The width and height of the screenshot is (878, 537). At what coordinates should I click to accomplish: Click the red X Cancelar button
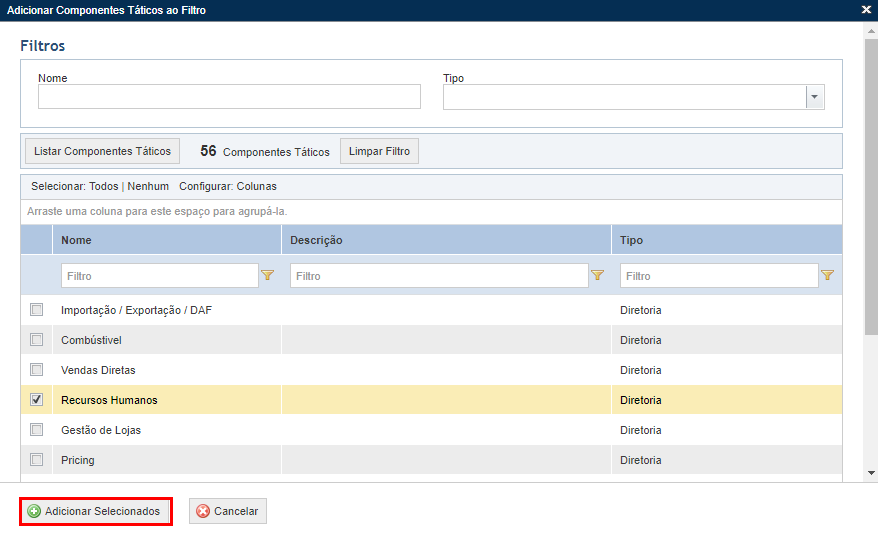tap(228, 511)
